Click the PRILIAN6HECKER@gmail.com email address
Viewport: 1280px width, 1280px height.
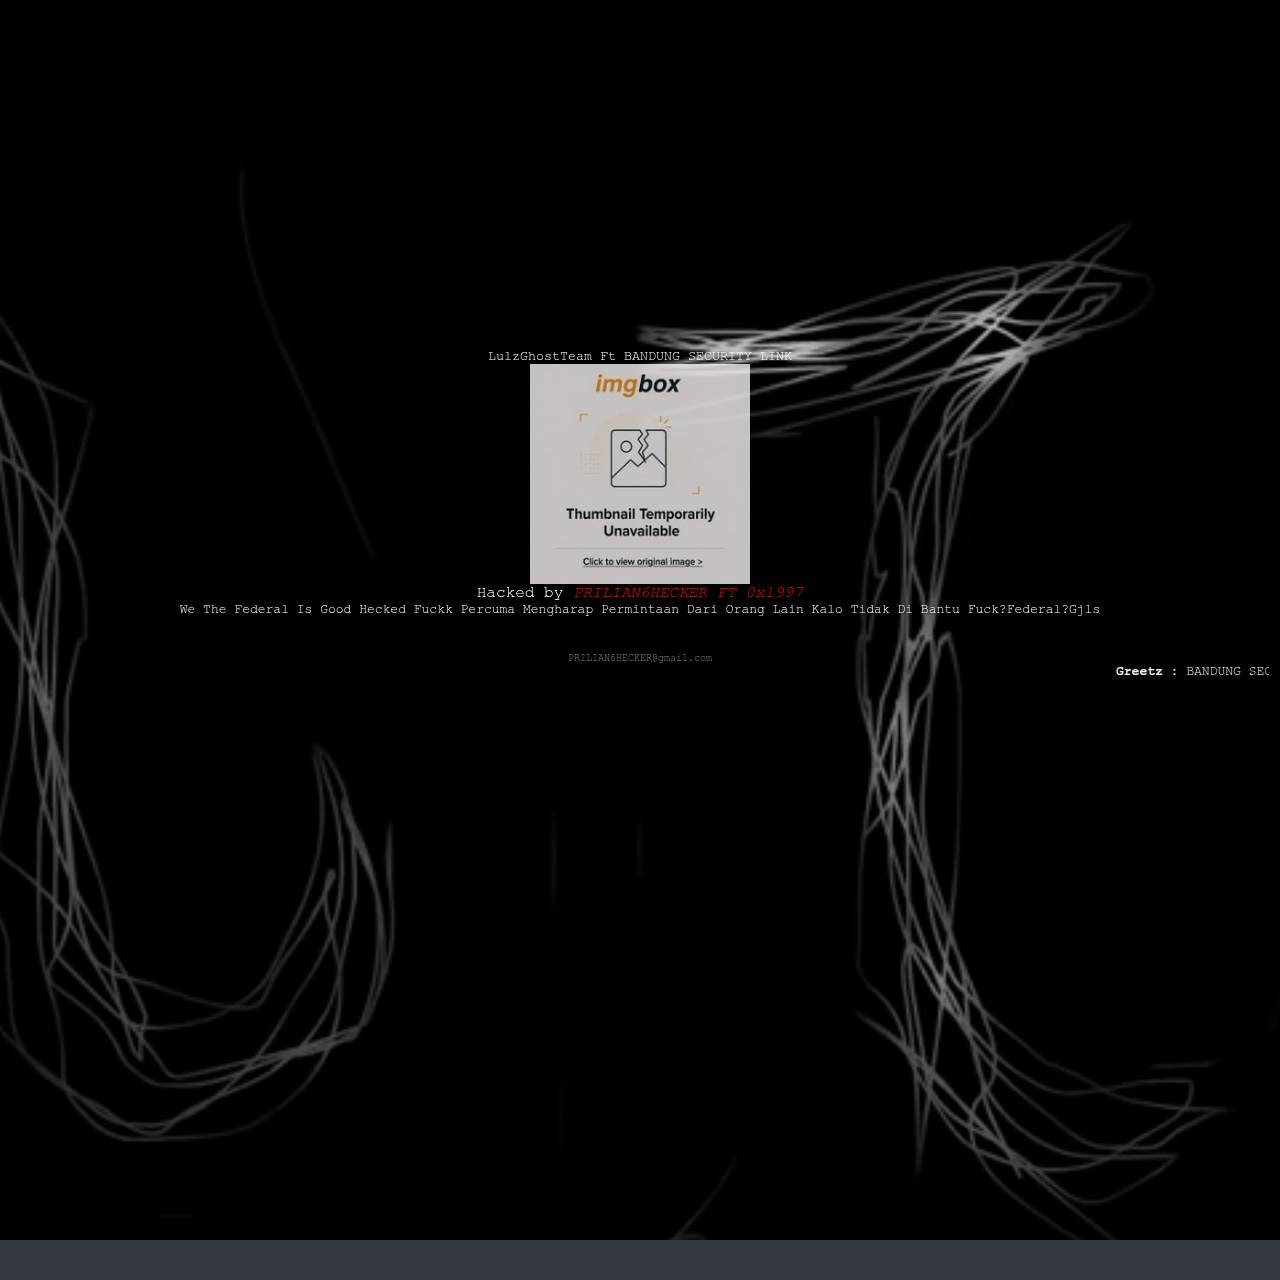point(640,658)
